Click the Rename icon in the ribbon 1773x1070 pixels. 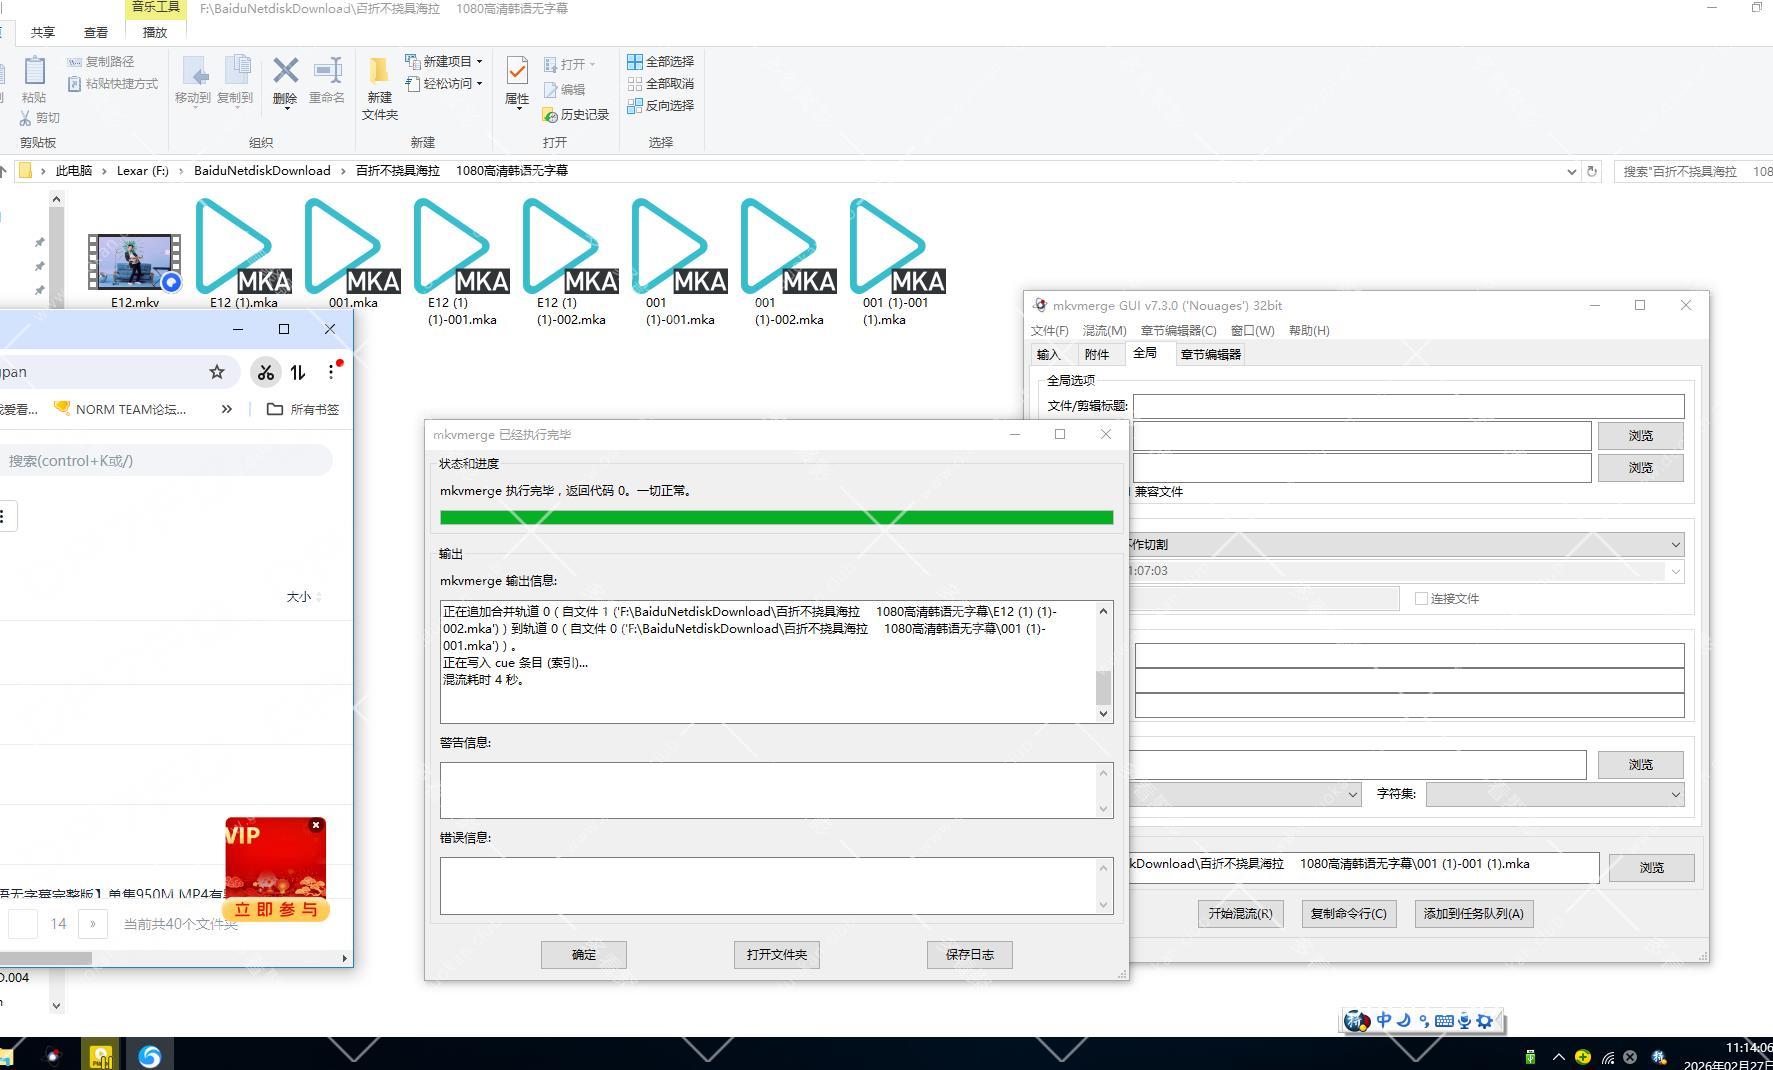pos(327,72)
